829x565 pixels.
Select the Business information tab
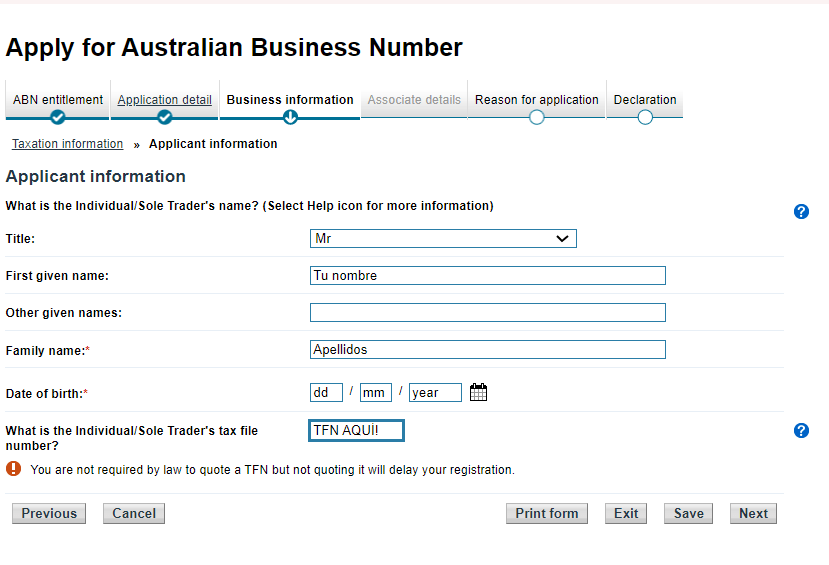290,100
